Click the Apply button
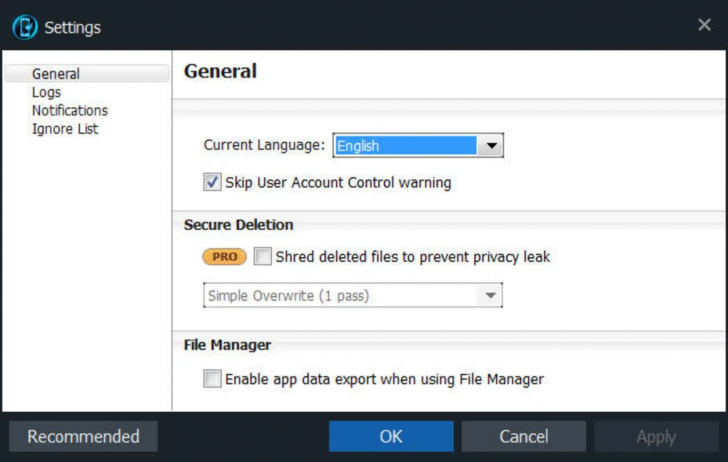 pyautogui.click(x=656, y=436)
